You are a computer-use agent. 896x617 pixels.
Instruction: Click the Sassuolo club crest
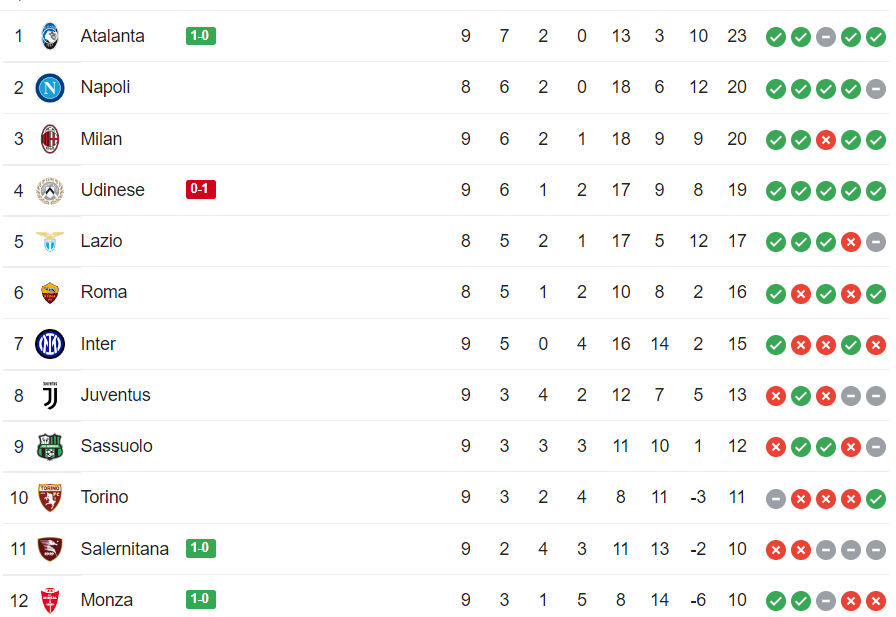coord(50,446)
